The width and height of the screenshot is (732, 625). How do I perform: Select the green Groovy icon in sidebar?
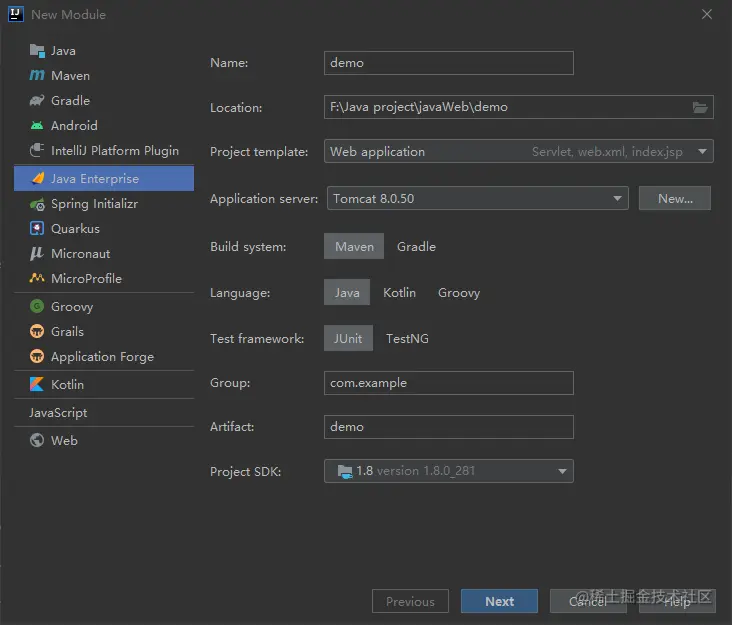(37, 306)
